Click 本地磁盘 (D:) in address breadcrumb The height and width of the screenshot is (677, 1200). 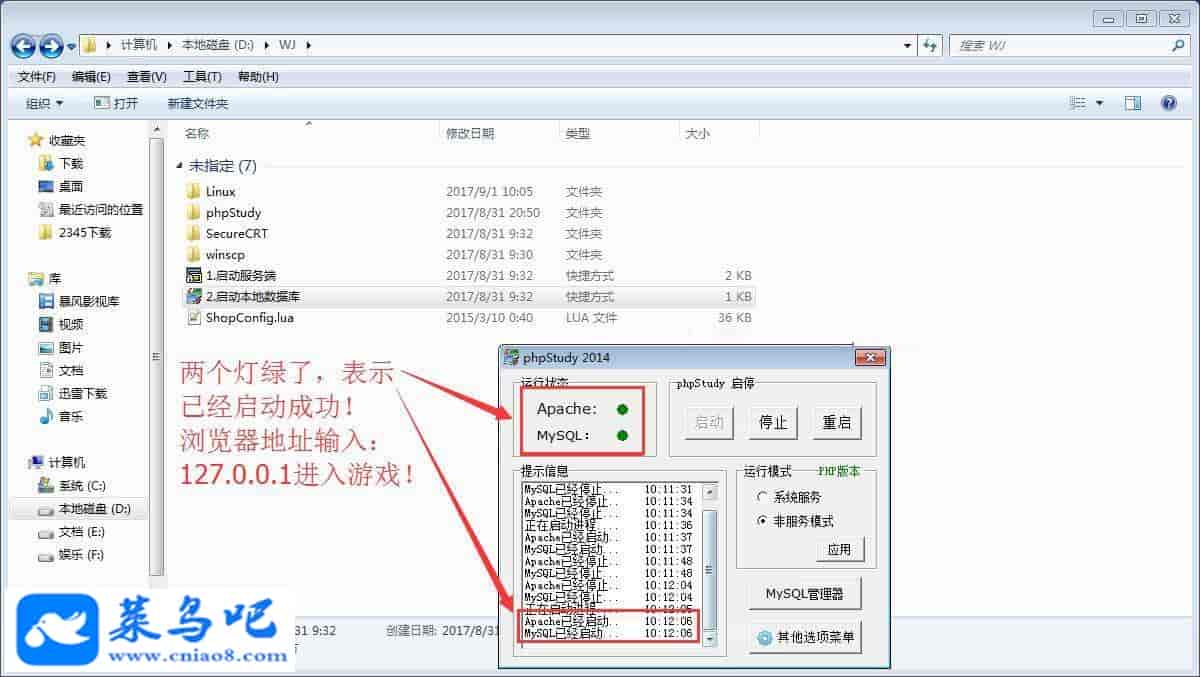point(217,45)
